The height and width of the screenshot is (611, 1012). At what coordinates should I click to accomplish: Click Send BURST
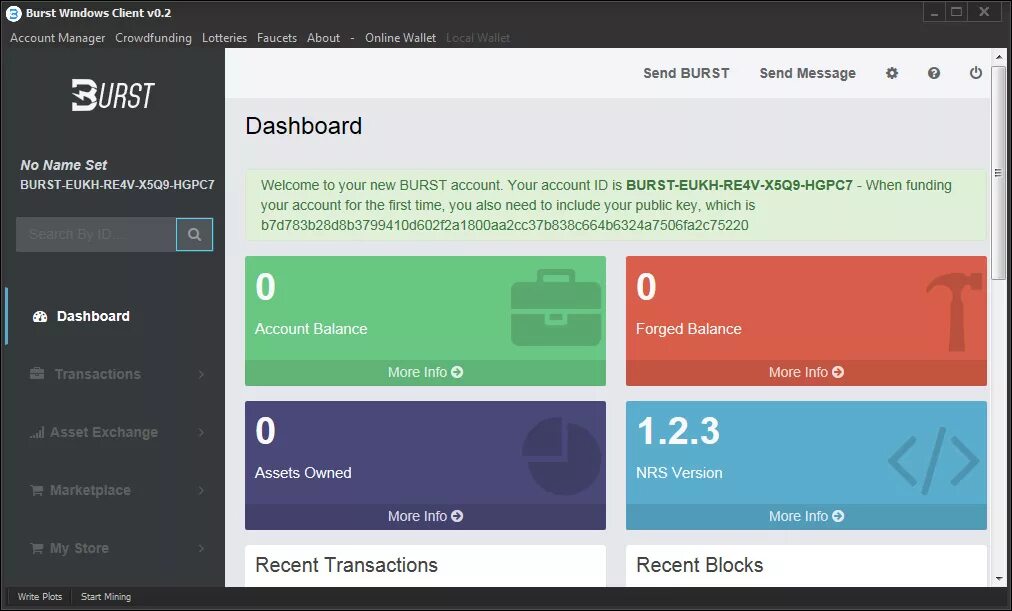pyautogui.click(x=686, y=73)
